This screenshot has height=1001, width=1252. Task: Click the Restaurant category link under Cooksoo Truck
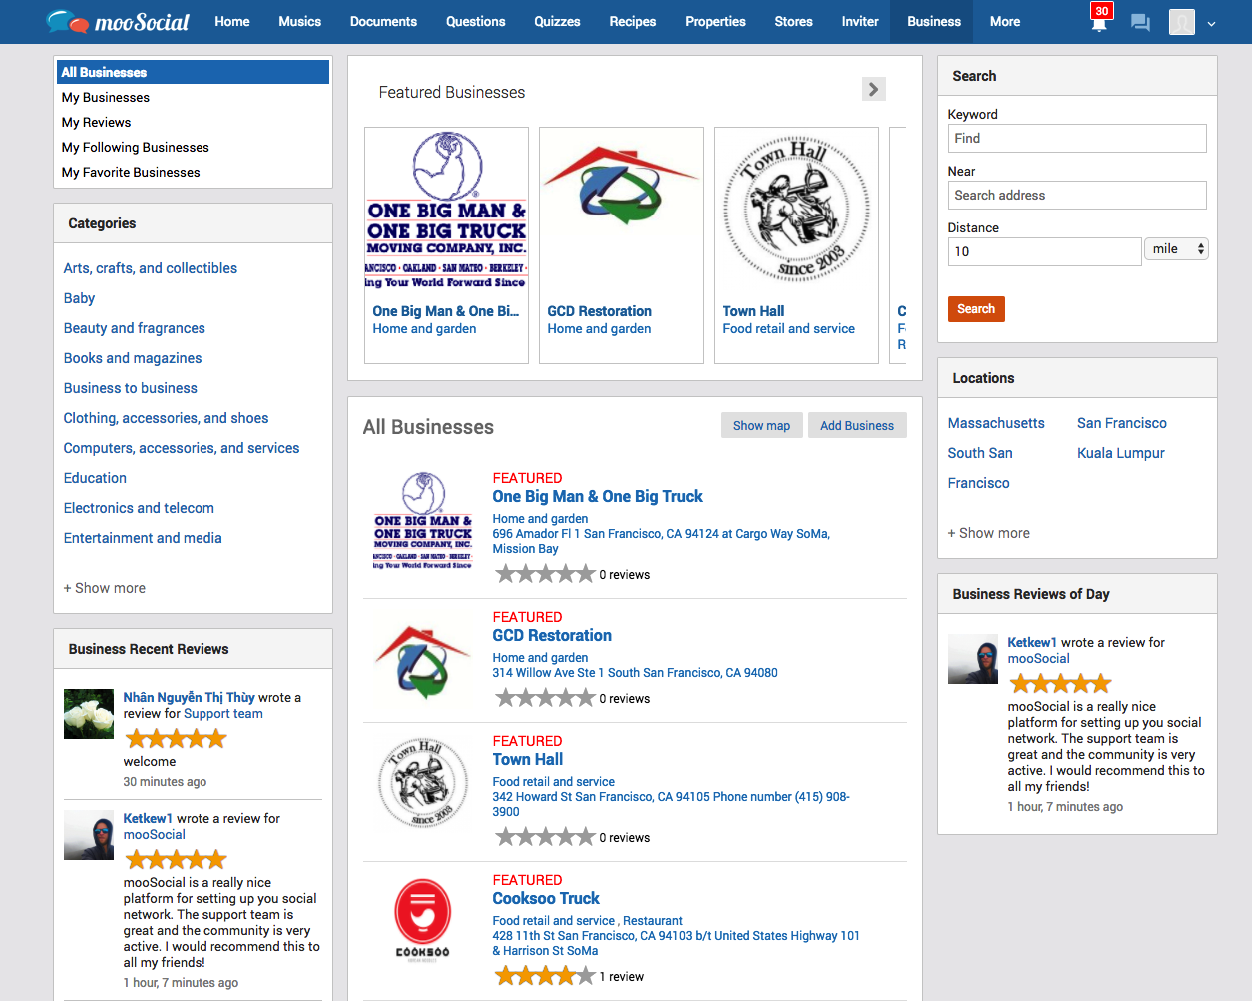(653, 921)
